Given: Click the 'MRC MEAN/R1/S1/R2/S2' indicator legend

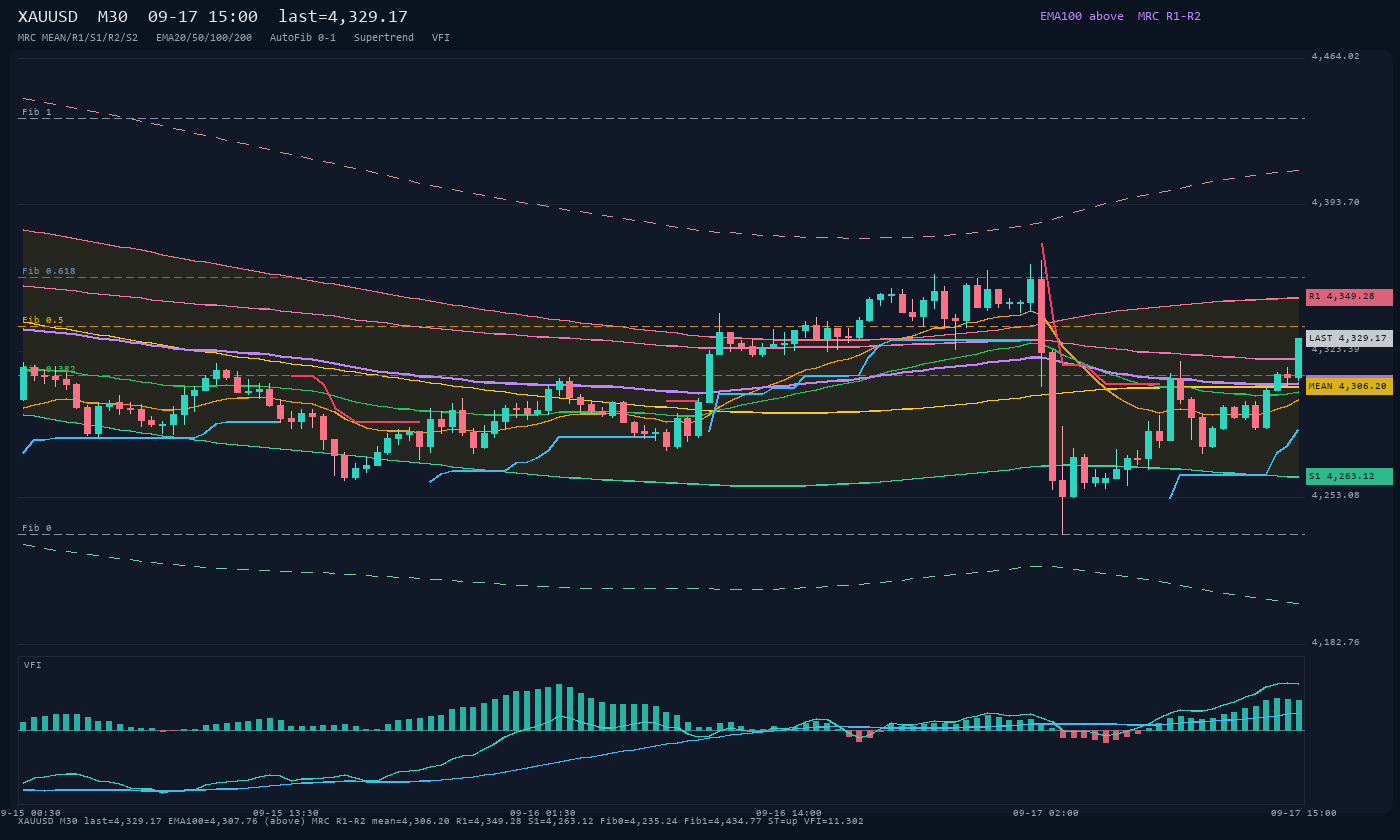Looking at the screenshot, I should click(78, 37).
